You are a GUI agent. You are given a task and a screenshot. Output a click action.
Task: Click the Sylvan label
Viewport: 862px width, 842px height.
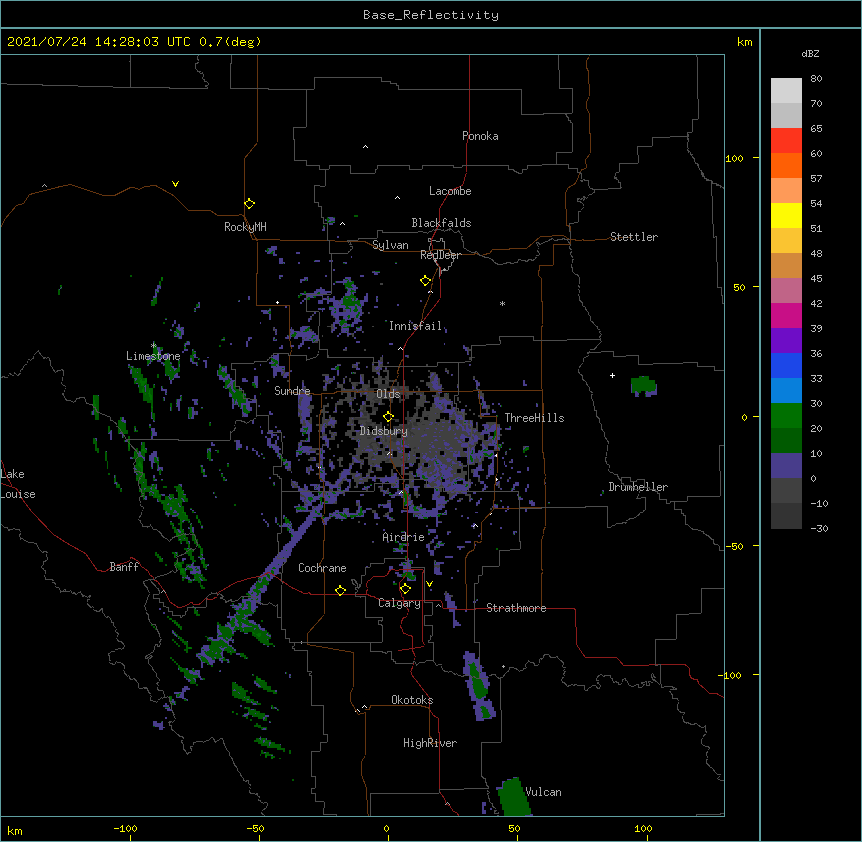click(390, 245)
